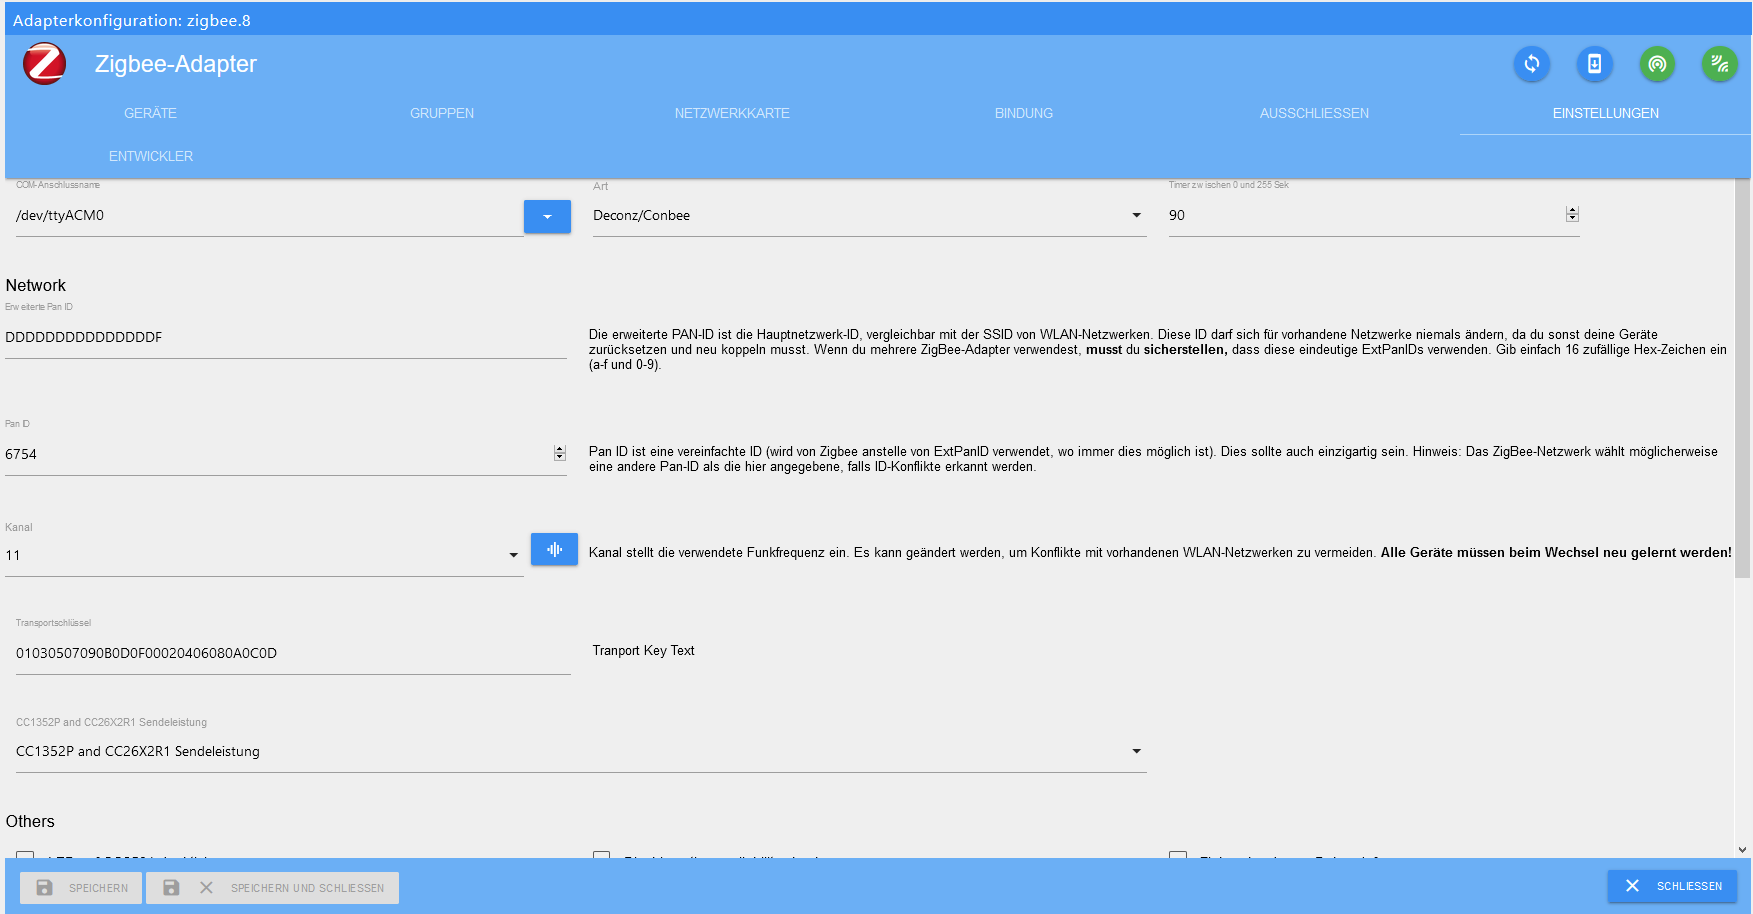Click the Transportschlüssel input field
This screenshot has height=914, width=1753.
pos(293,654)
